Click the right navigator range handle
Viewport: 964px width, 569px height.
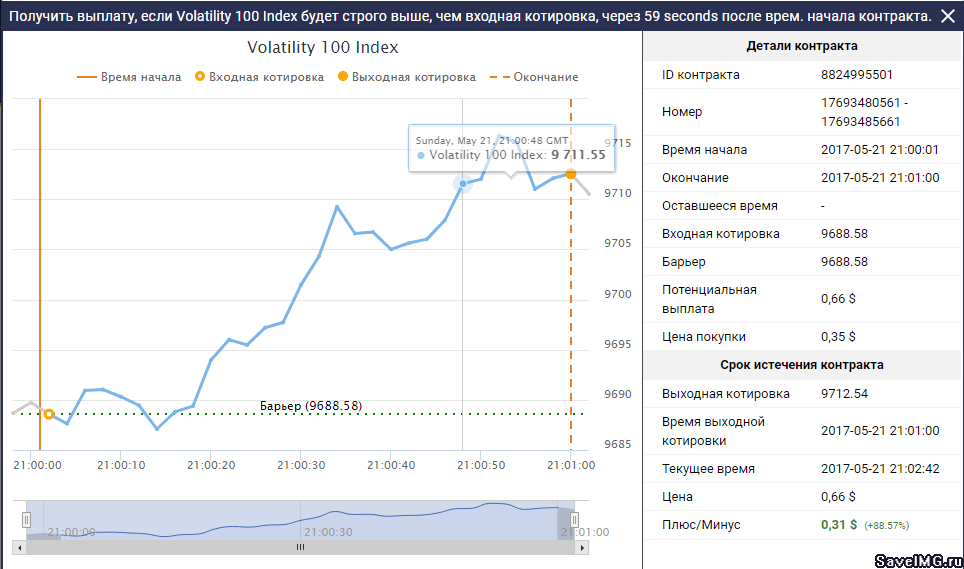coord(575,519)
